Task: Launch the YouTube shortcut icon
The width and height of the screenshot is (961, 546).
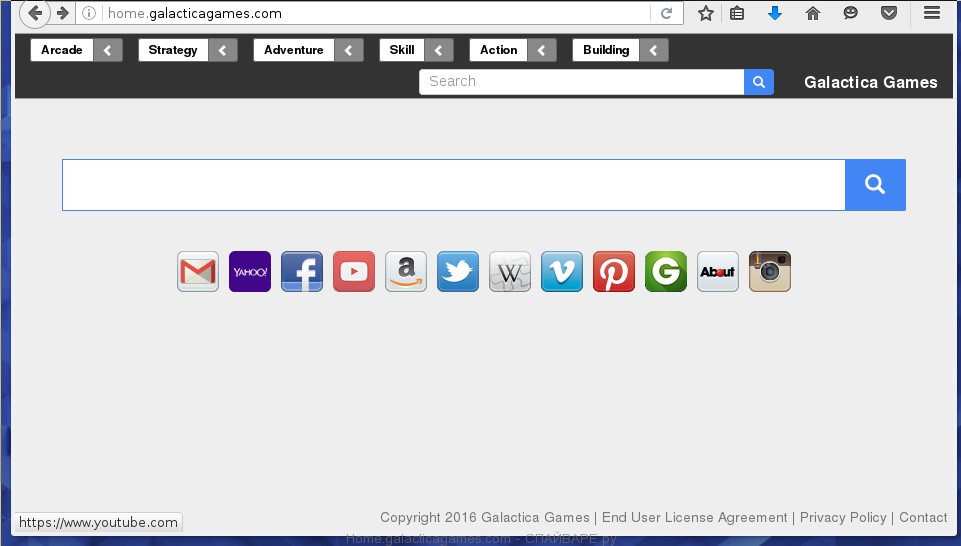Action: [x=354, y=272]
